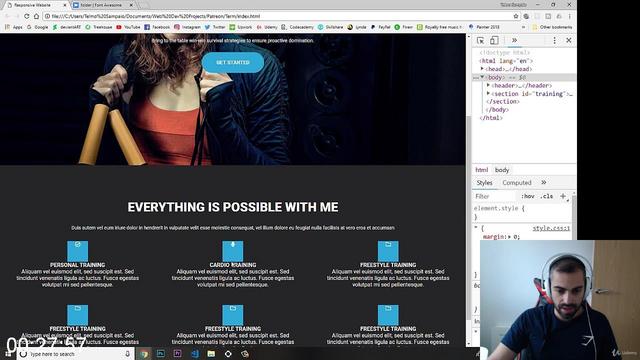
Task: Click the Windows Start button
Action: [8, 354]
